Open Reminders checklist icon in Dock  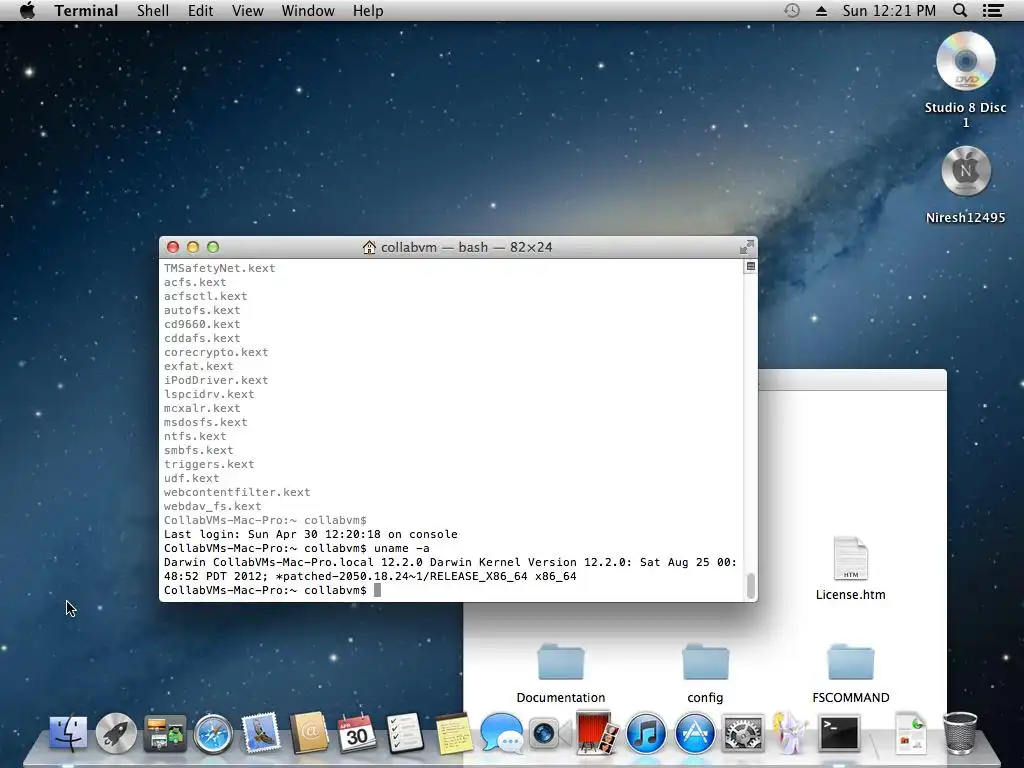pos(405,733)
